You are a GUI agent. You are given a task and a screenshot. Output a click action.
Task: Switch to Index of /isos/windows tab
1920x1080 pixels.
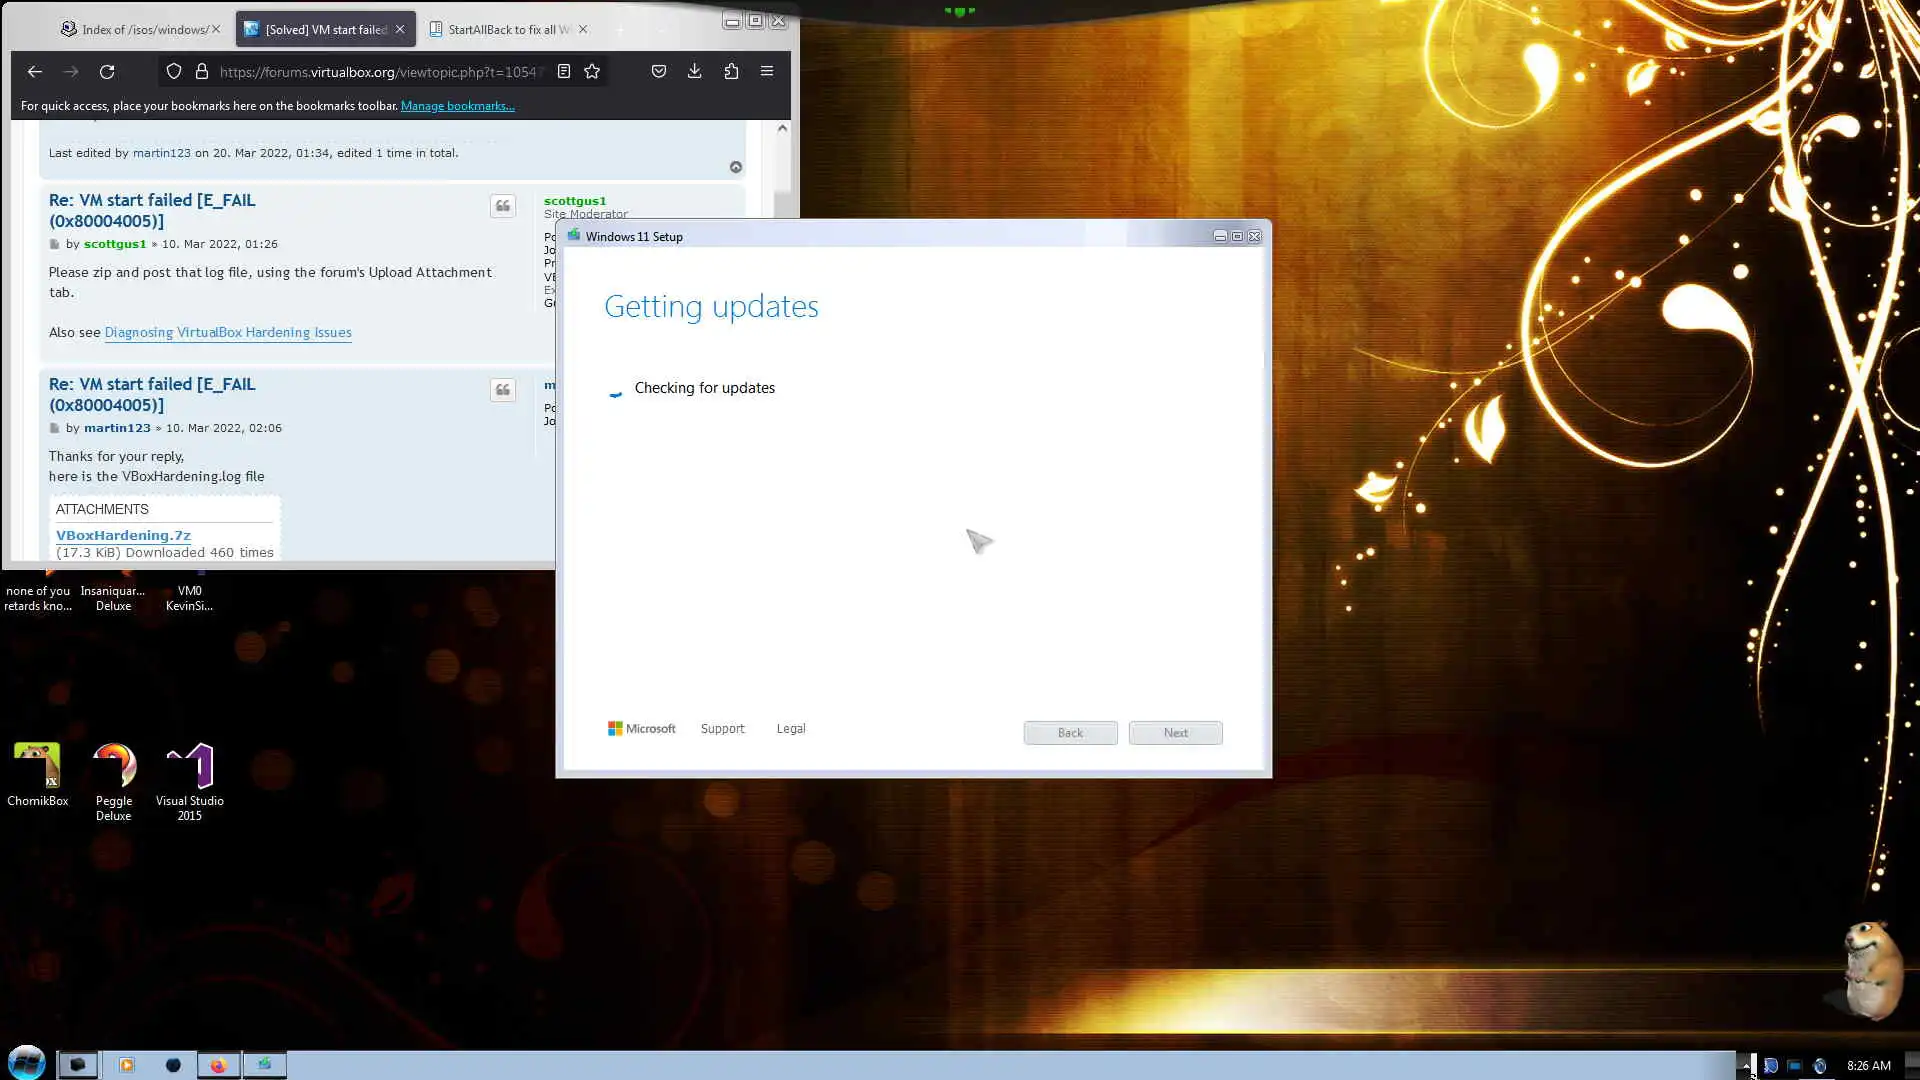[x=136, y=29]
